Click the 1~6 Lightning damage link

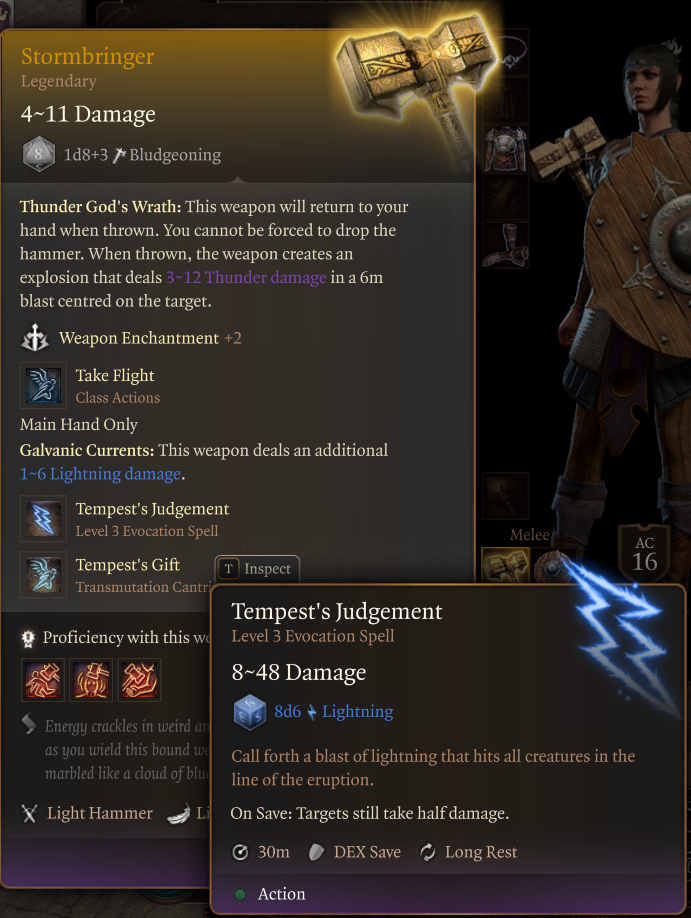pos(101,474)
